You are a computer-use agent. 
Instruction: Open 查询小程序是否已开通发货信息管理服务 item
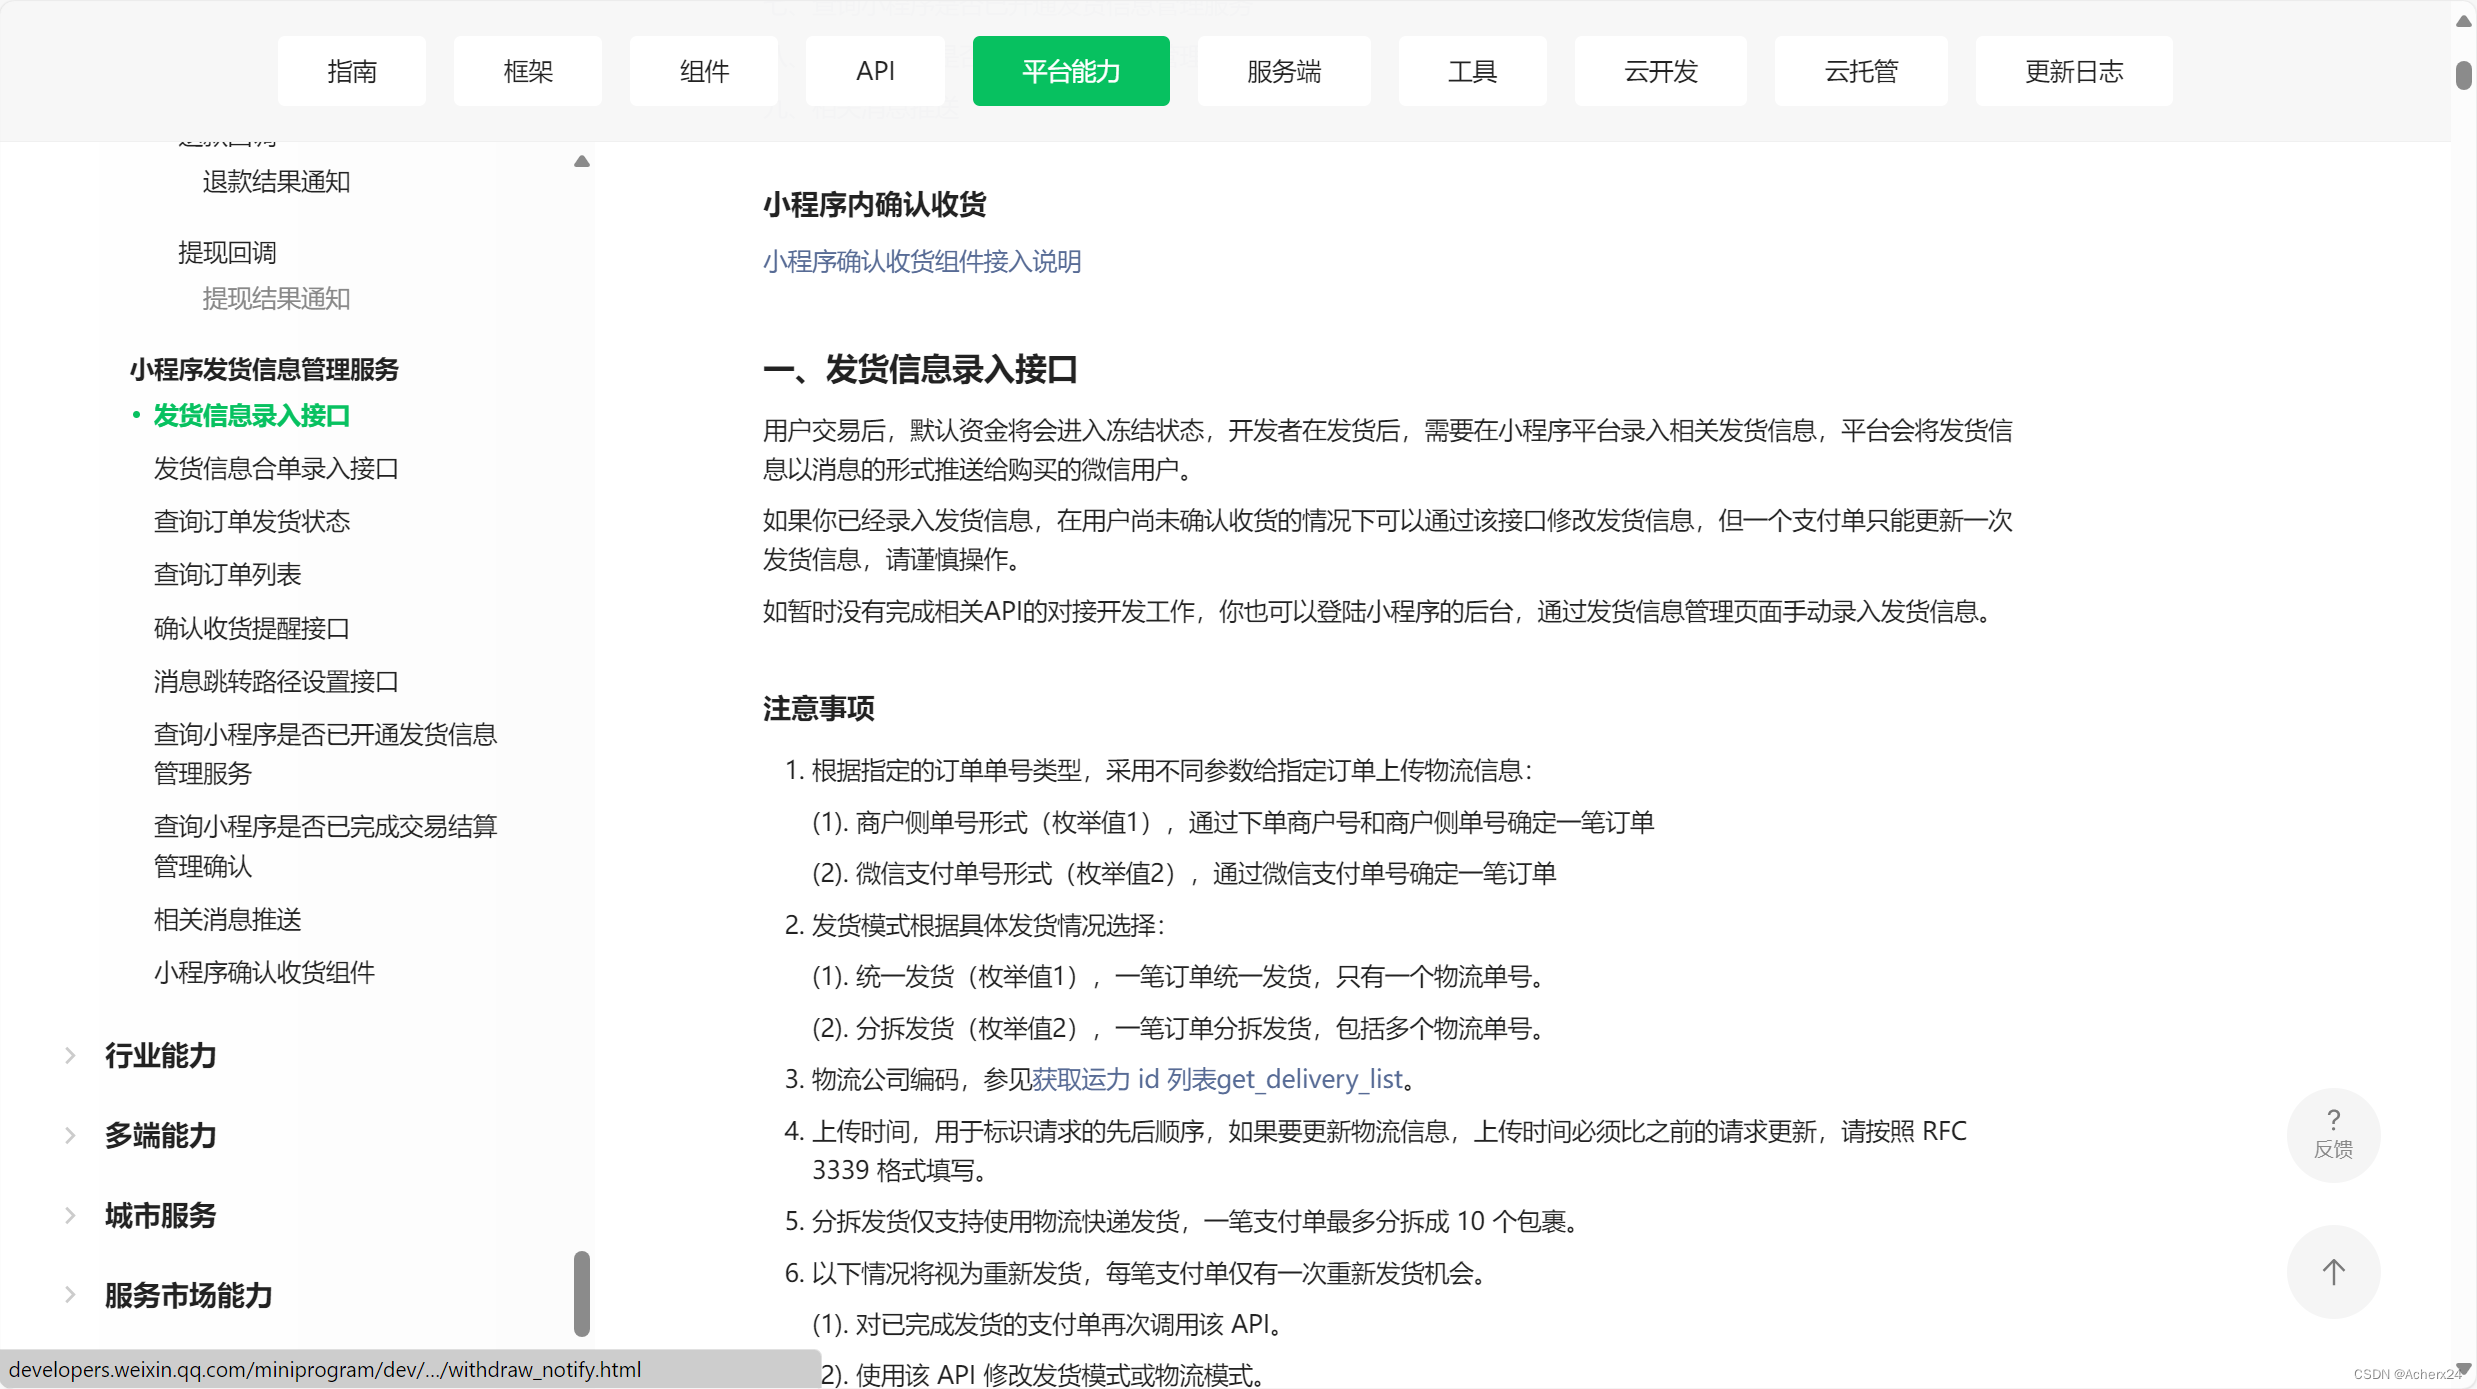pyautogui.click(x=325, y=754)
